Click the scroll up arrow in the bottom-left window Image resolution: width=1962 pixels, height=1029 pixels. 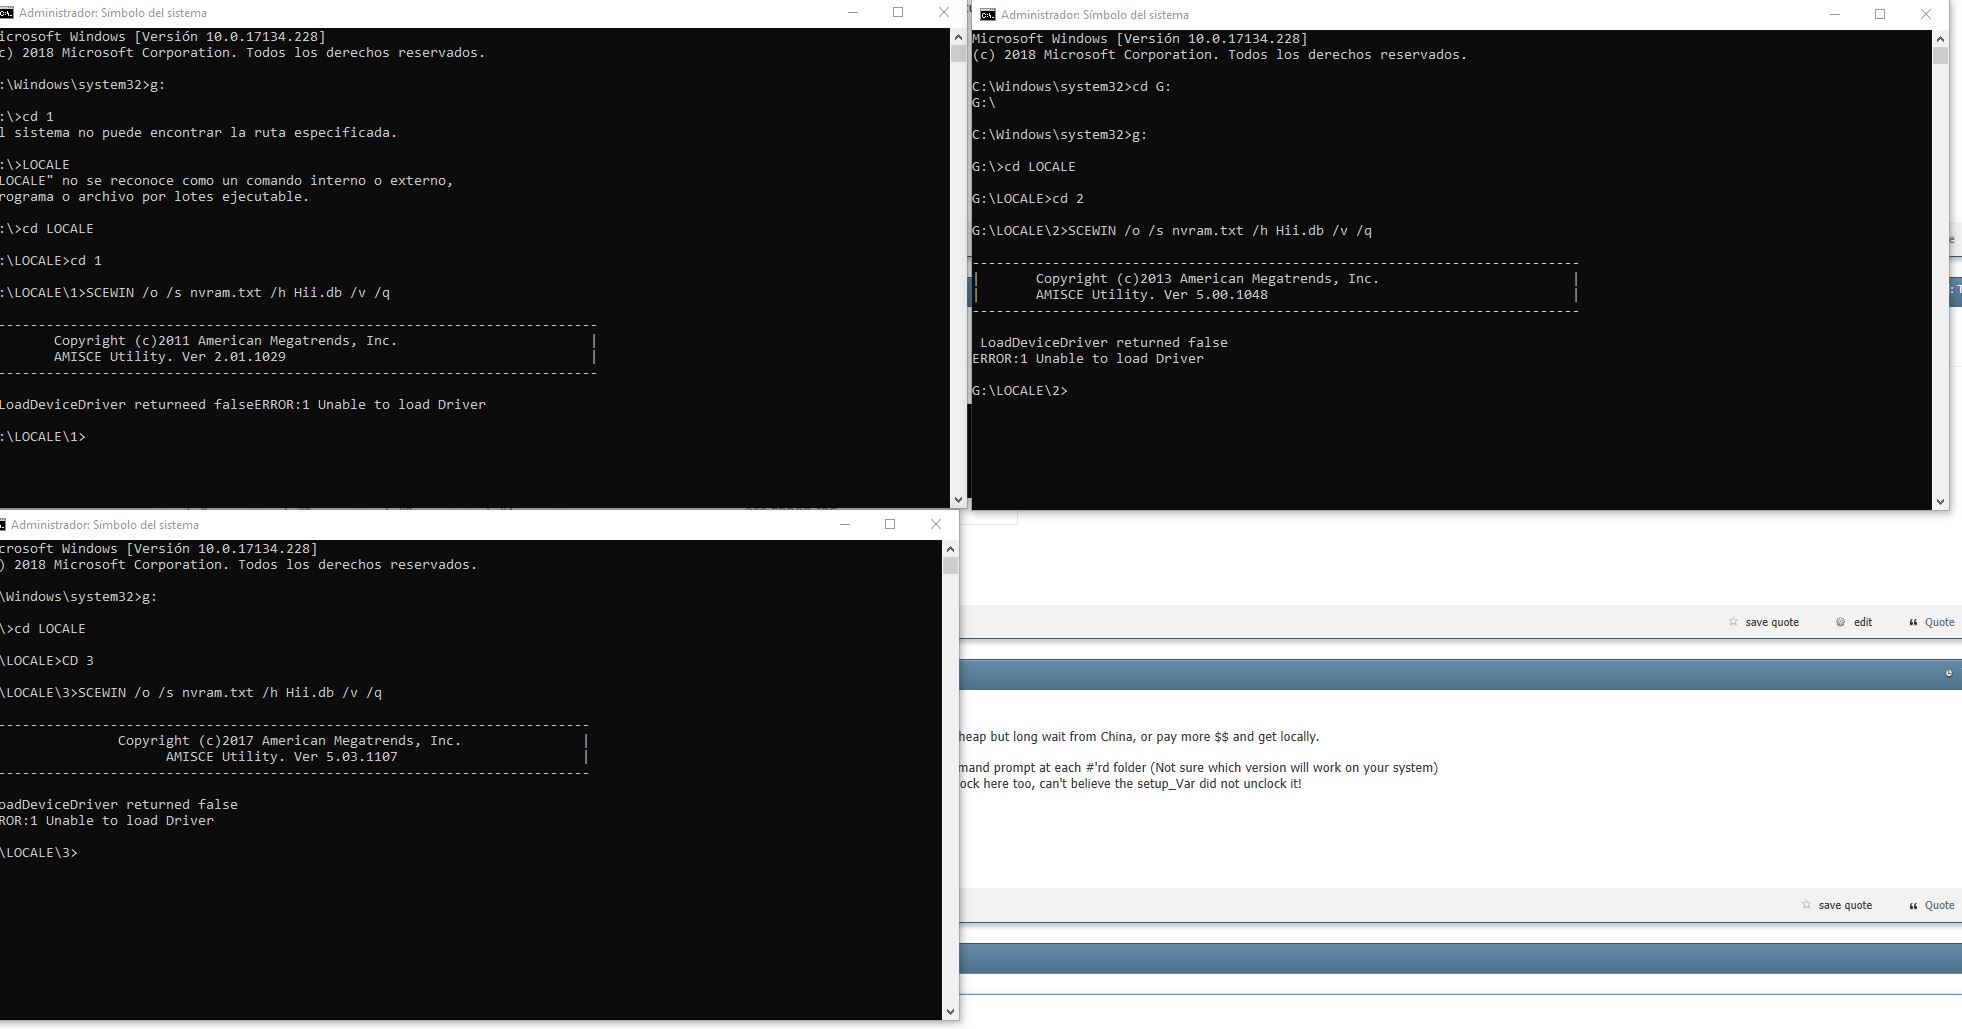(x=950, y=549)
